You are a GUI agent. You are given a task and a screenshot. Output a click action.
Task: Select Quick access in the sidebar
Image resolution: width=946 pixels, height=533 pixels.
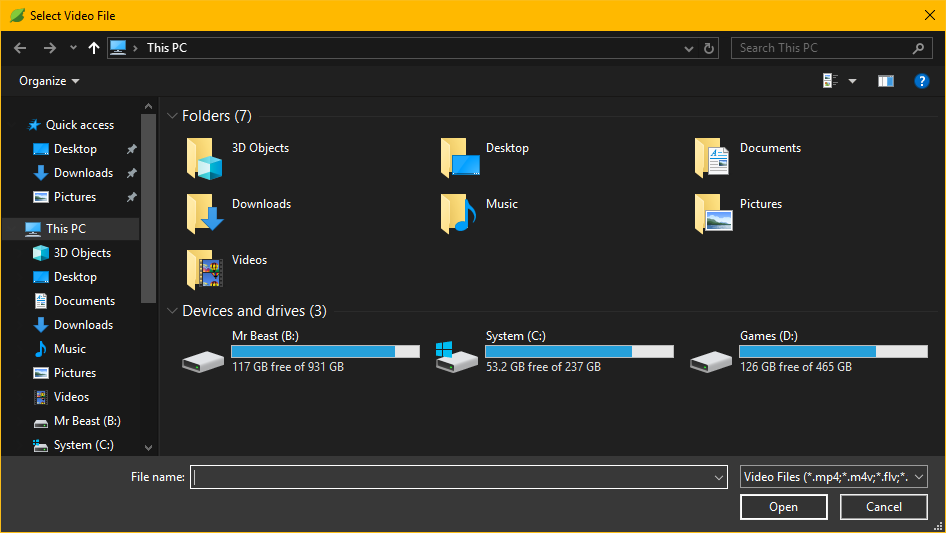click(79, 125)
